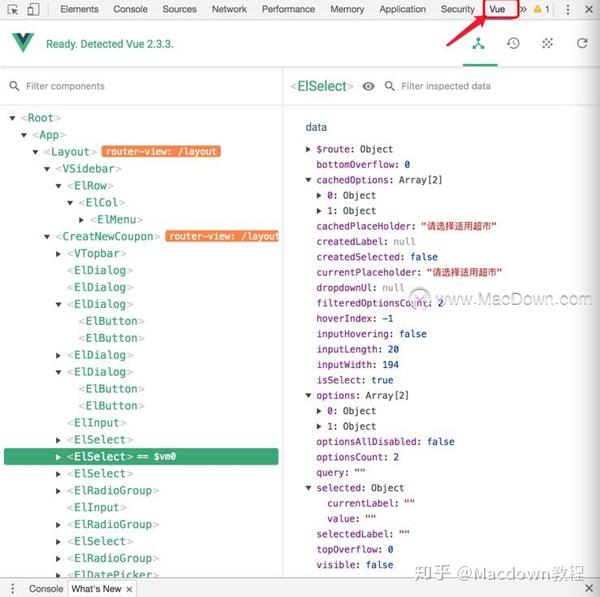Toggle the device toolbar icon
Screen dimensions: 600x597
33,9
